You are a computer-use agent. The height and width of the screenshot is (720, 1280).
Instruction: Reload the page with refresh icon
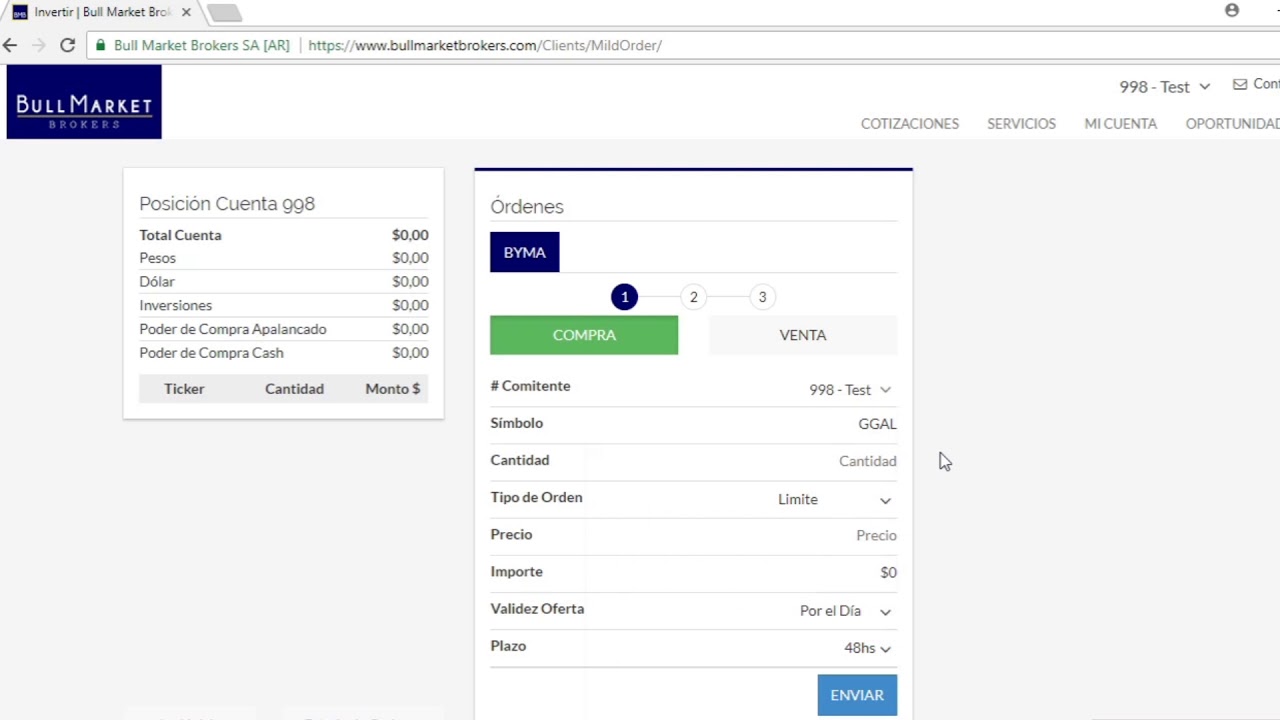click(x=67, y=45)
